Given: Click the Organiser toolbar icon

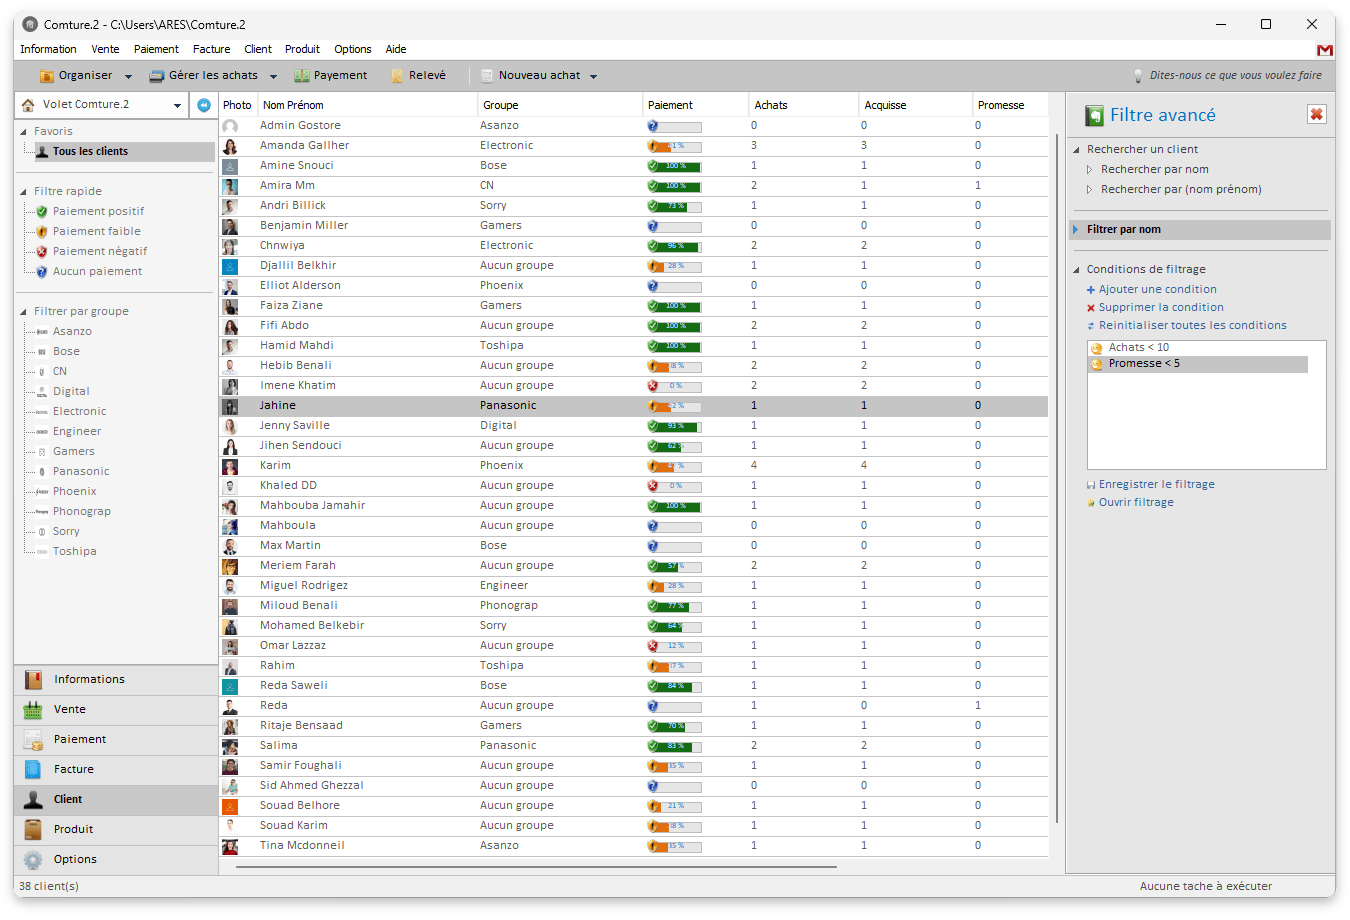Looking at the screenshot, I should click(x=46, y=76).
